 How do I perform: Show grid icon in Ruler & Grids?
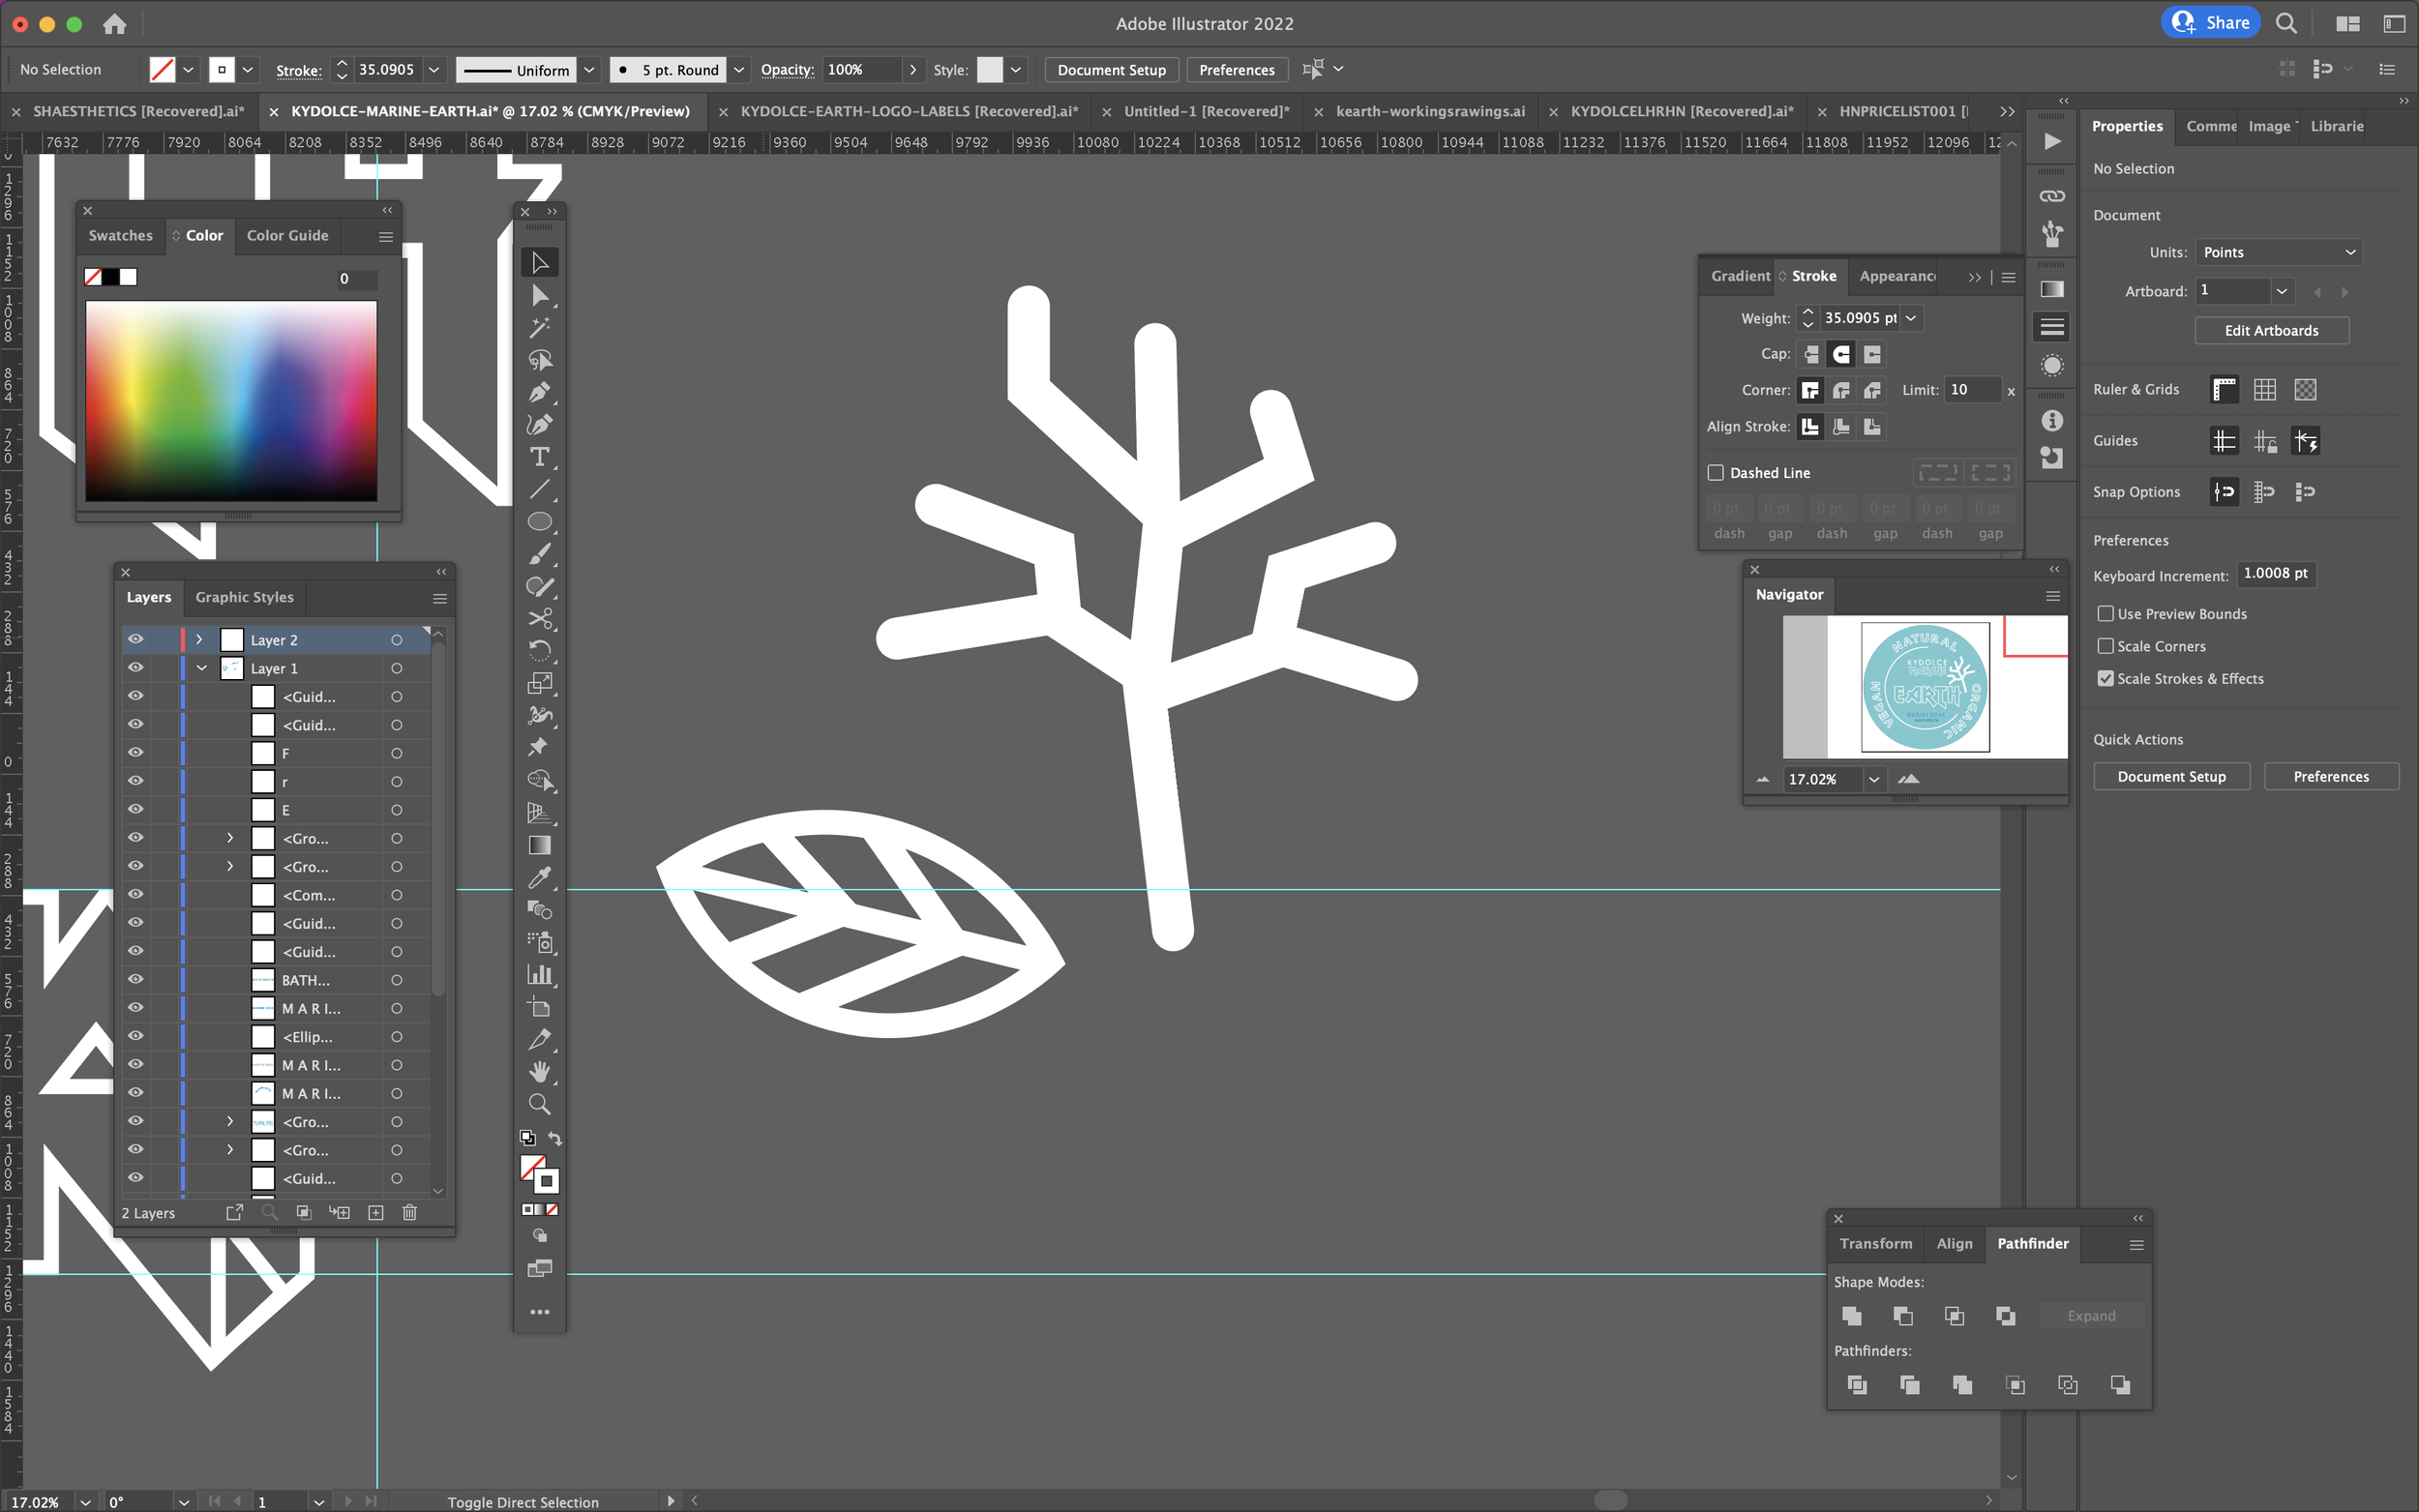[x=2265, y=390]
